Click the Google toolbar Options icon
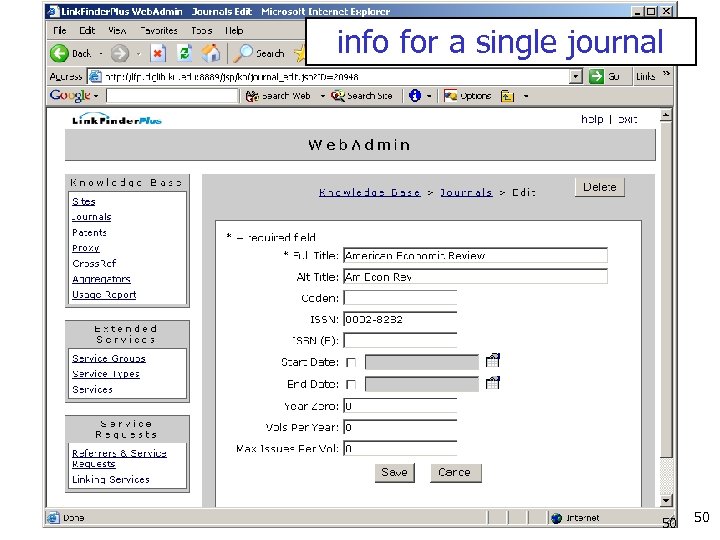720x540 pixels. (450, 96)
